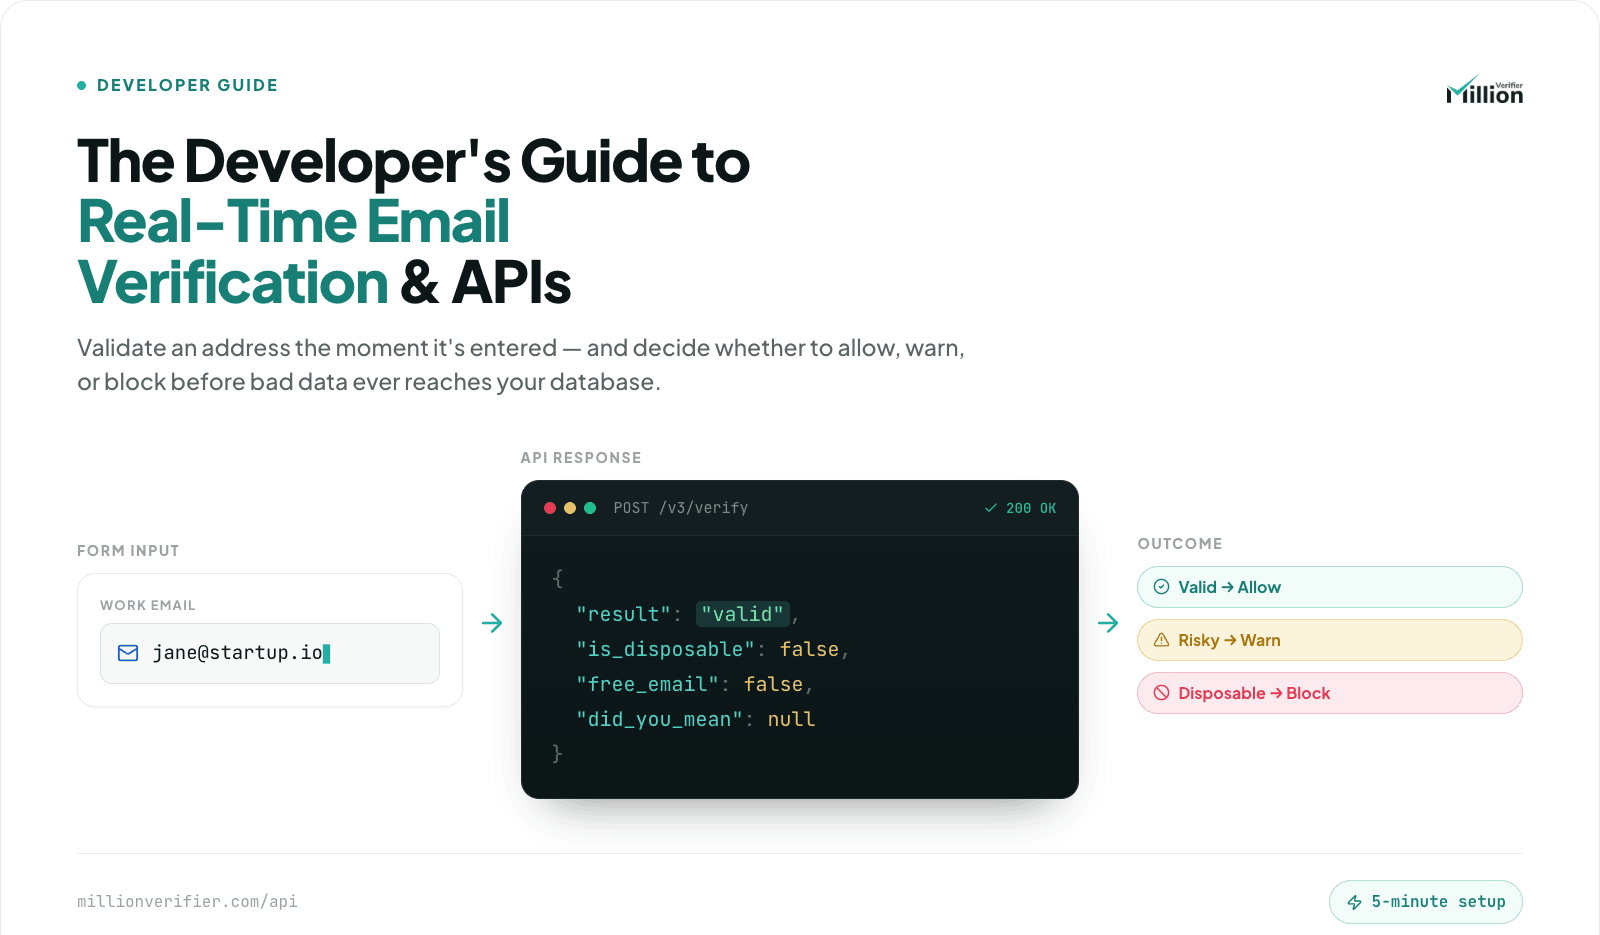Click the red dot in the code window
The image size is (1600, 935).
(x=550, y=508)
